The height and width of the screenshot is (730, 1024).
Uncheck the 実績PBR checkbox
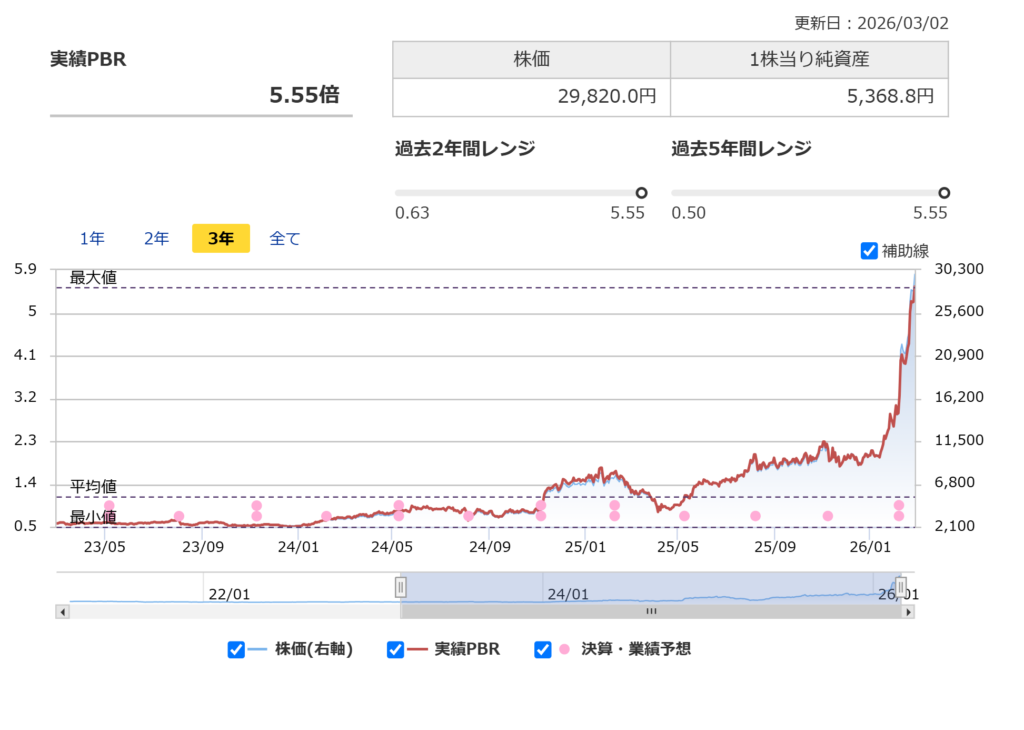pos(394,649)
